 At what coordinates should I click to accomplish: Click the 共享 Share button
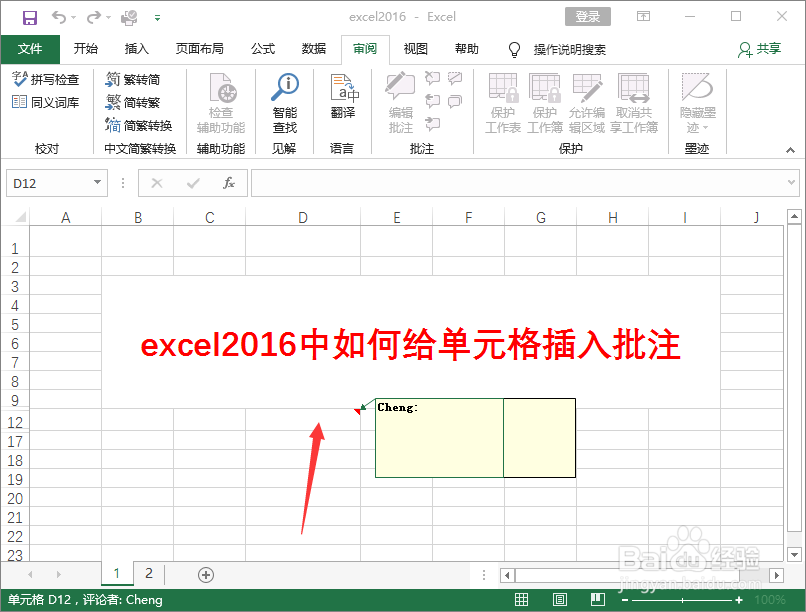762,49
